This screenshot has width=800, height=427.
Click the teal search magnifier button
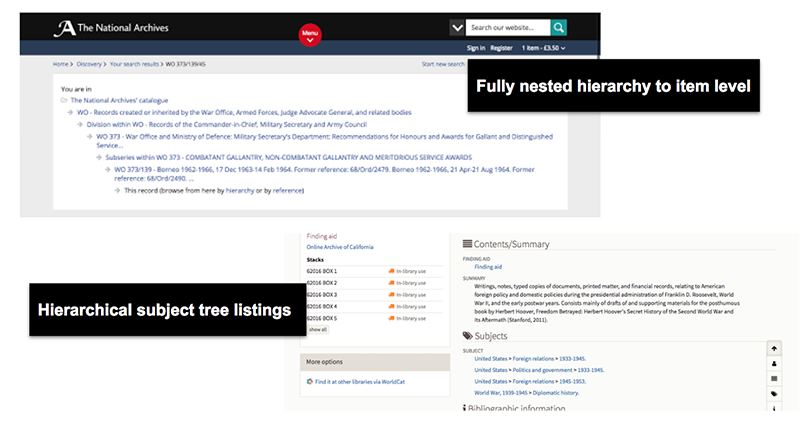coord(559,28)
